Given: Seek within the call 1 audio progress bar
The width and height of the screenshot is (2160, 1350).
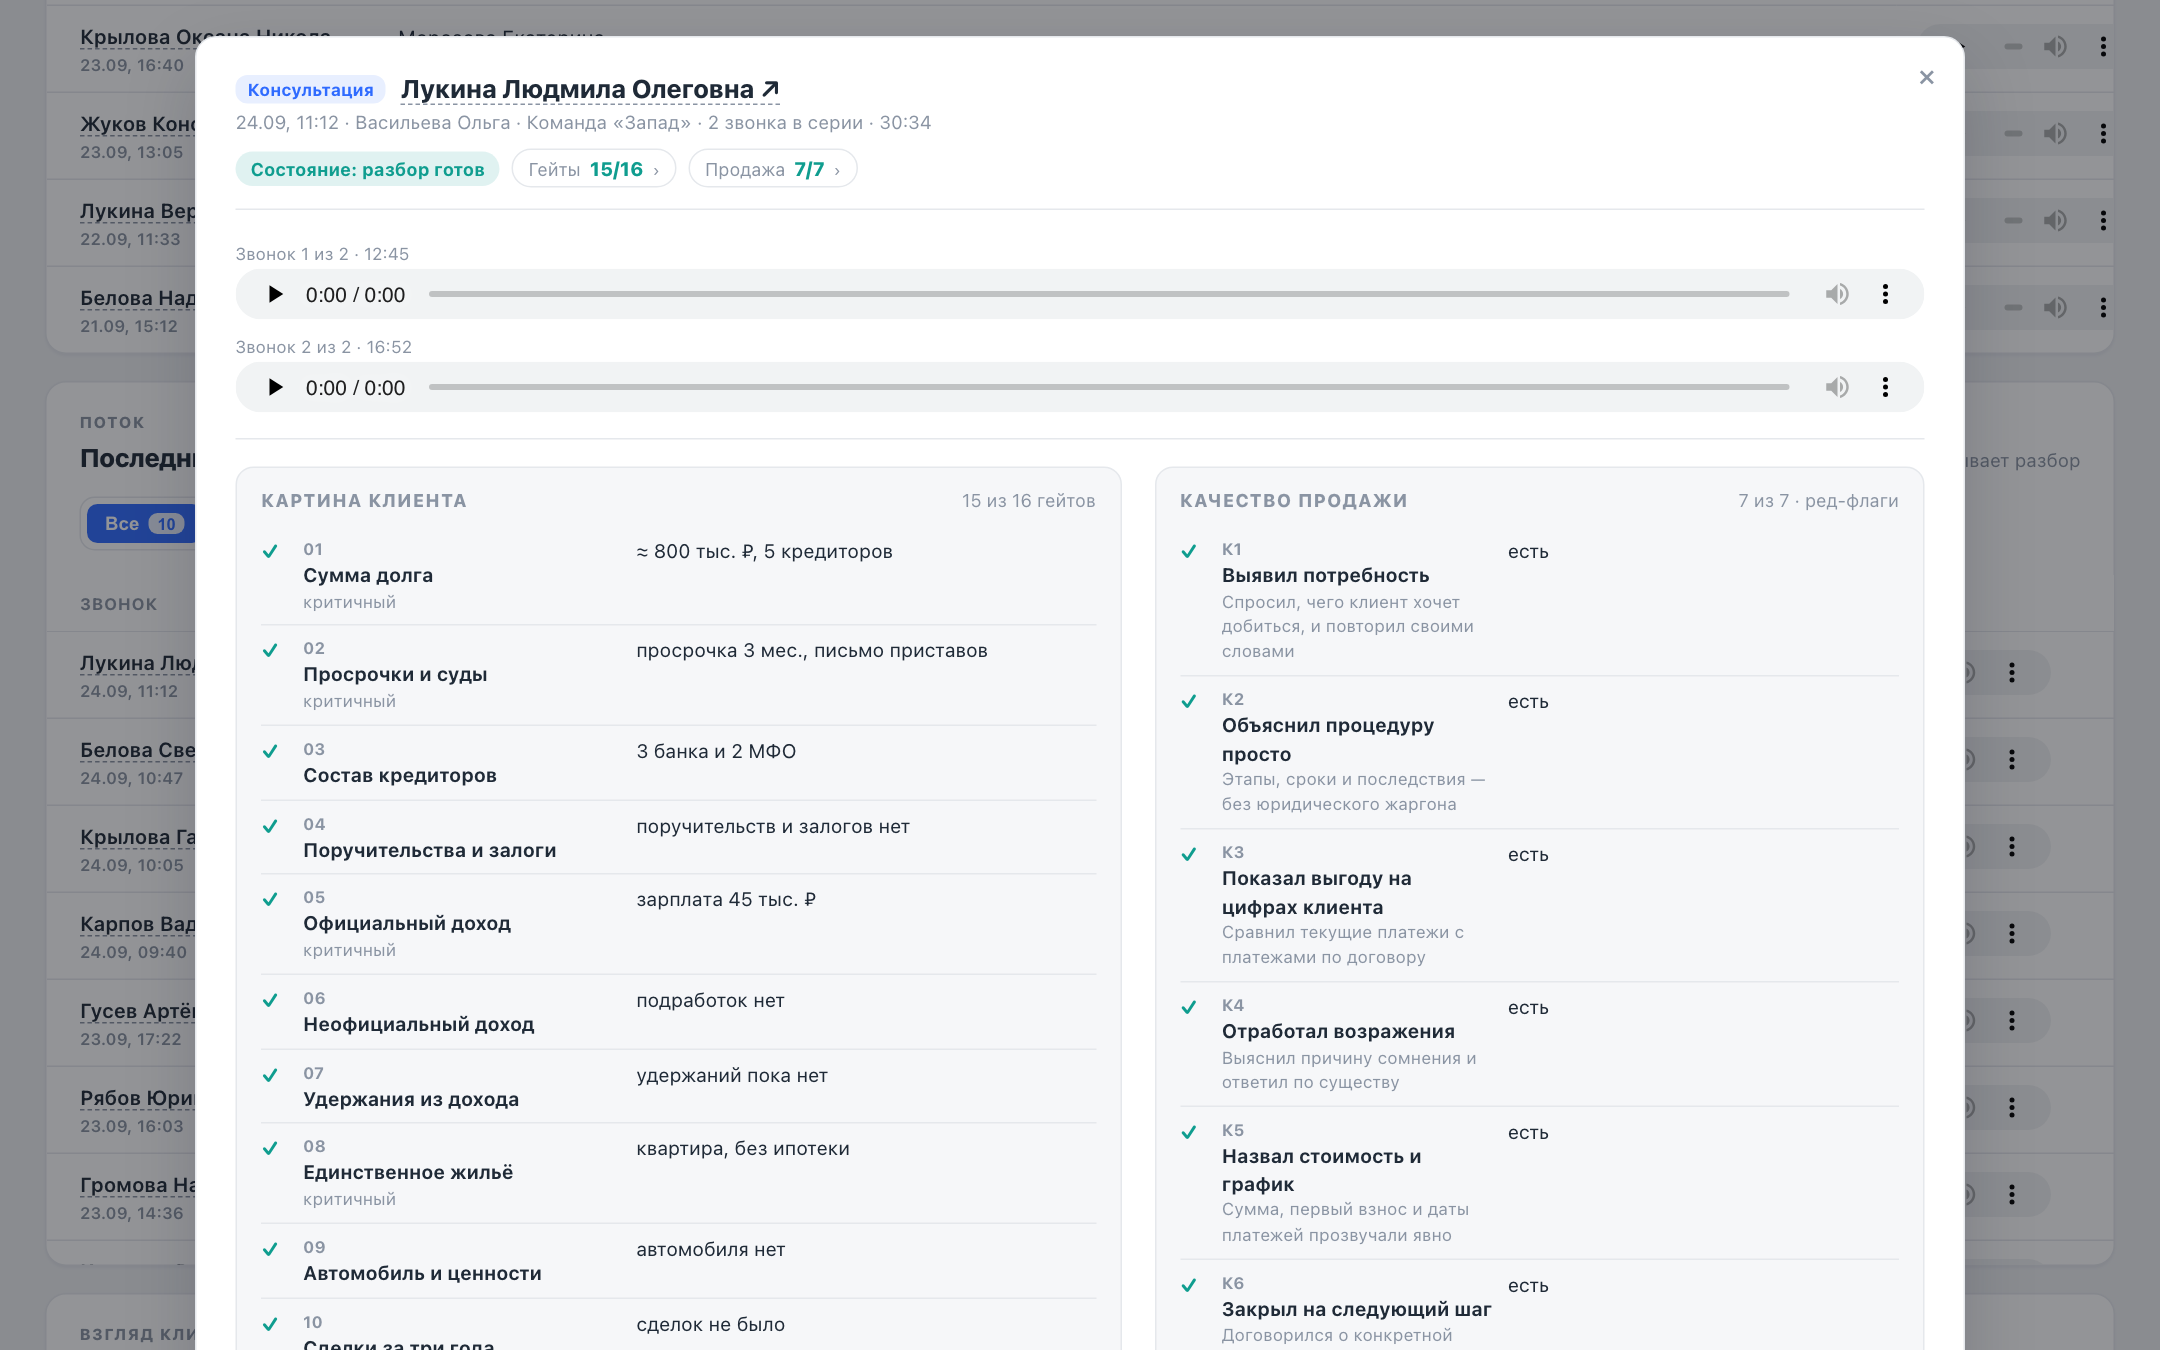Looking at the screenshot, I should coord(1108,294).
